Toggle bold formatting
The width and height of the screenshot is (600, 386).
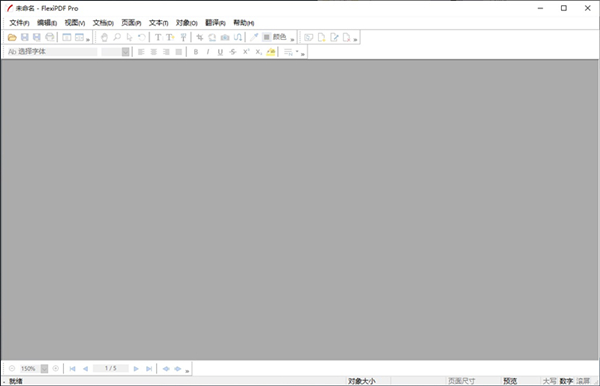coord(196,52)
